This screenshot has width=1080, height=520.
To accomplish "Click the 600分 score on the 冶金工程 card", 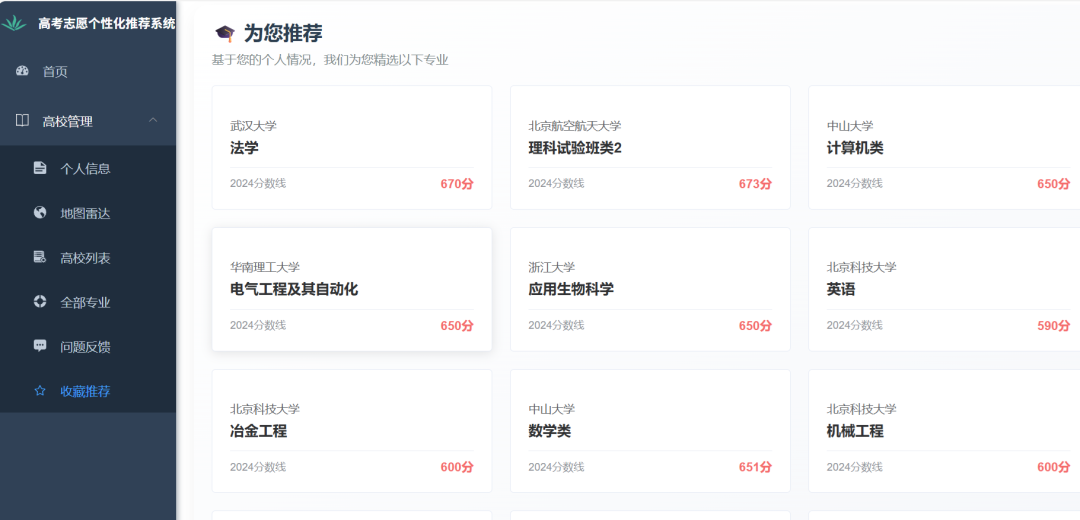I will point(457,468).
